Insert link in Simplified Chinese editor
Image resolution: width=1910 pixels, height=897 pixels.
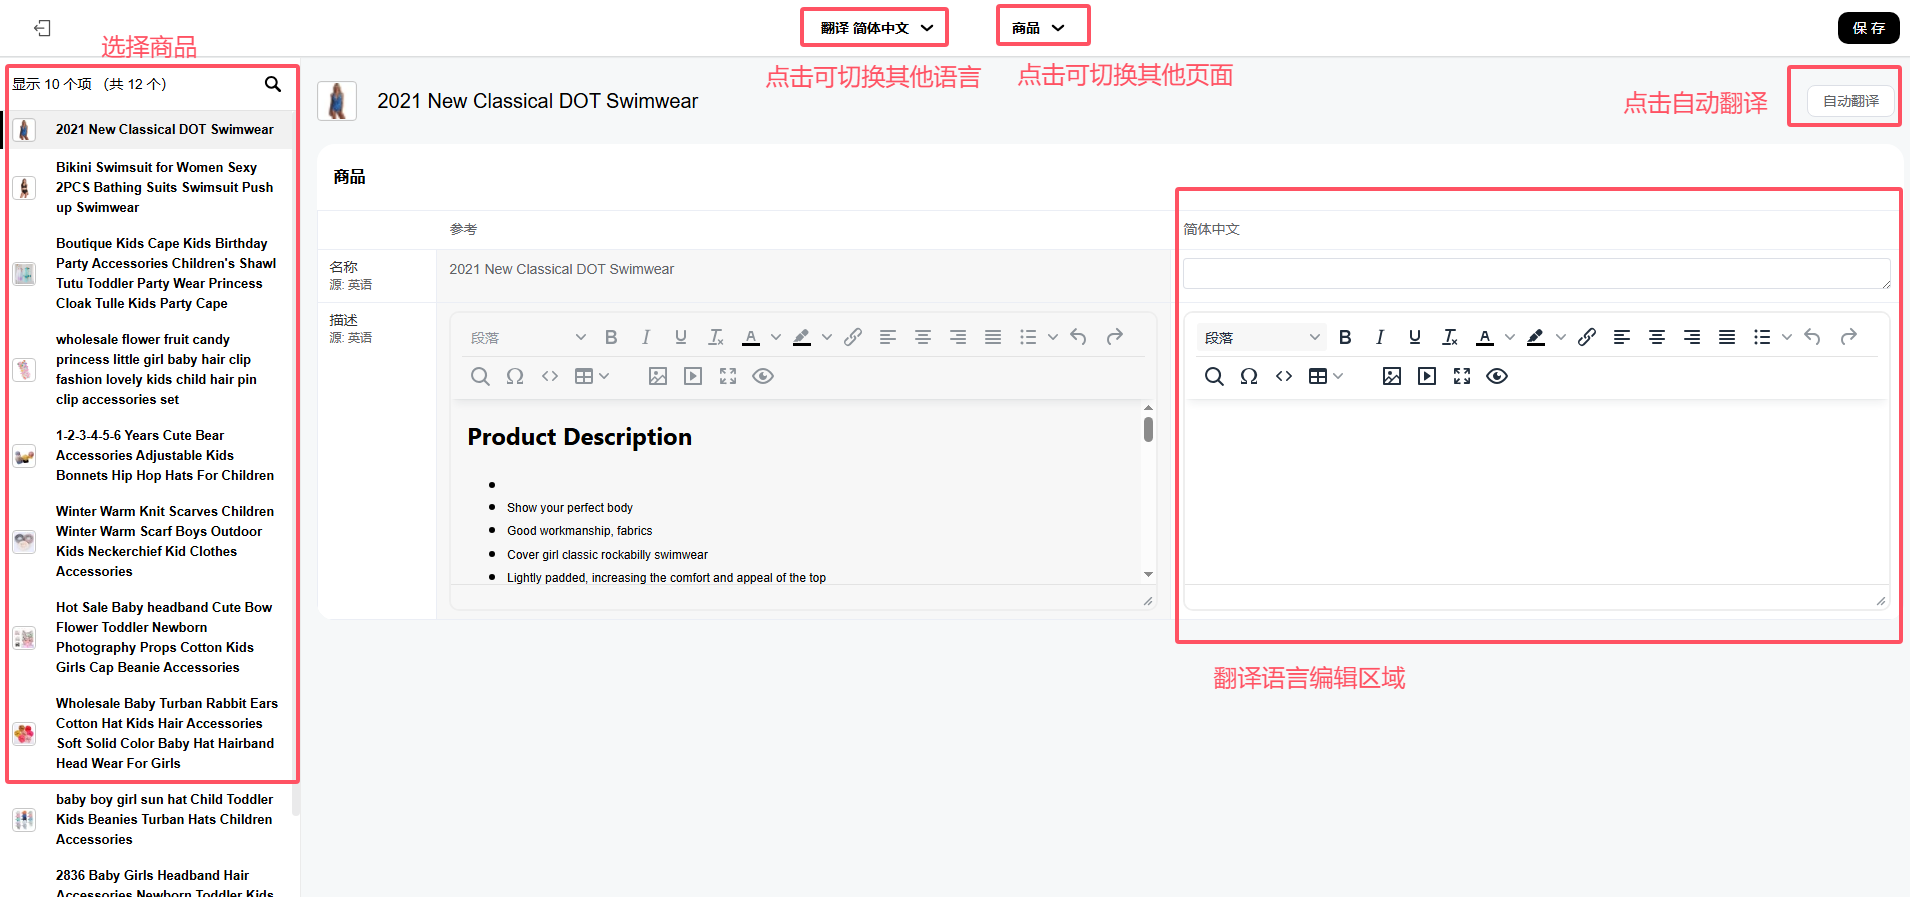click(x=1587, y=337)
